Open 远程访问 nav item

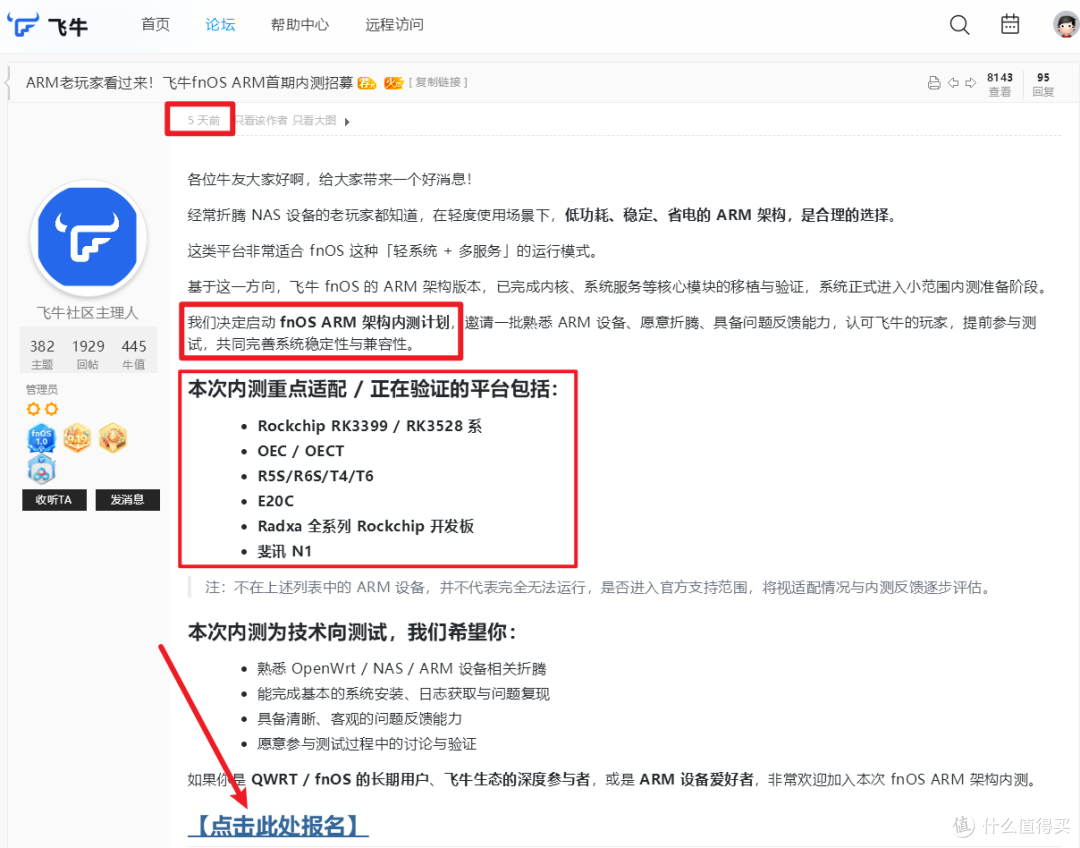click(394, 25)
